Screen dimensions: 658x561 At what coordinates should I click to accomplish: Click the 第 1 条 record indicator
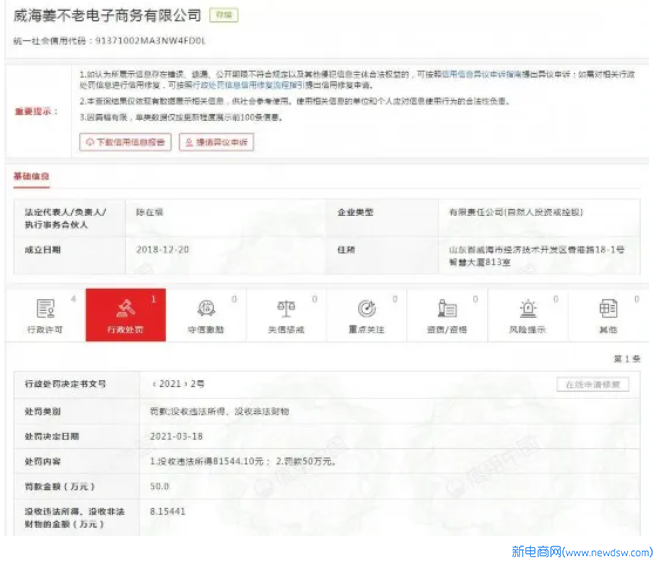tap(627, 359)
